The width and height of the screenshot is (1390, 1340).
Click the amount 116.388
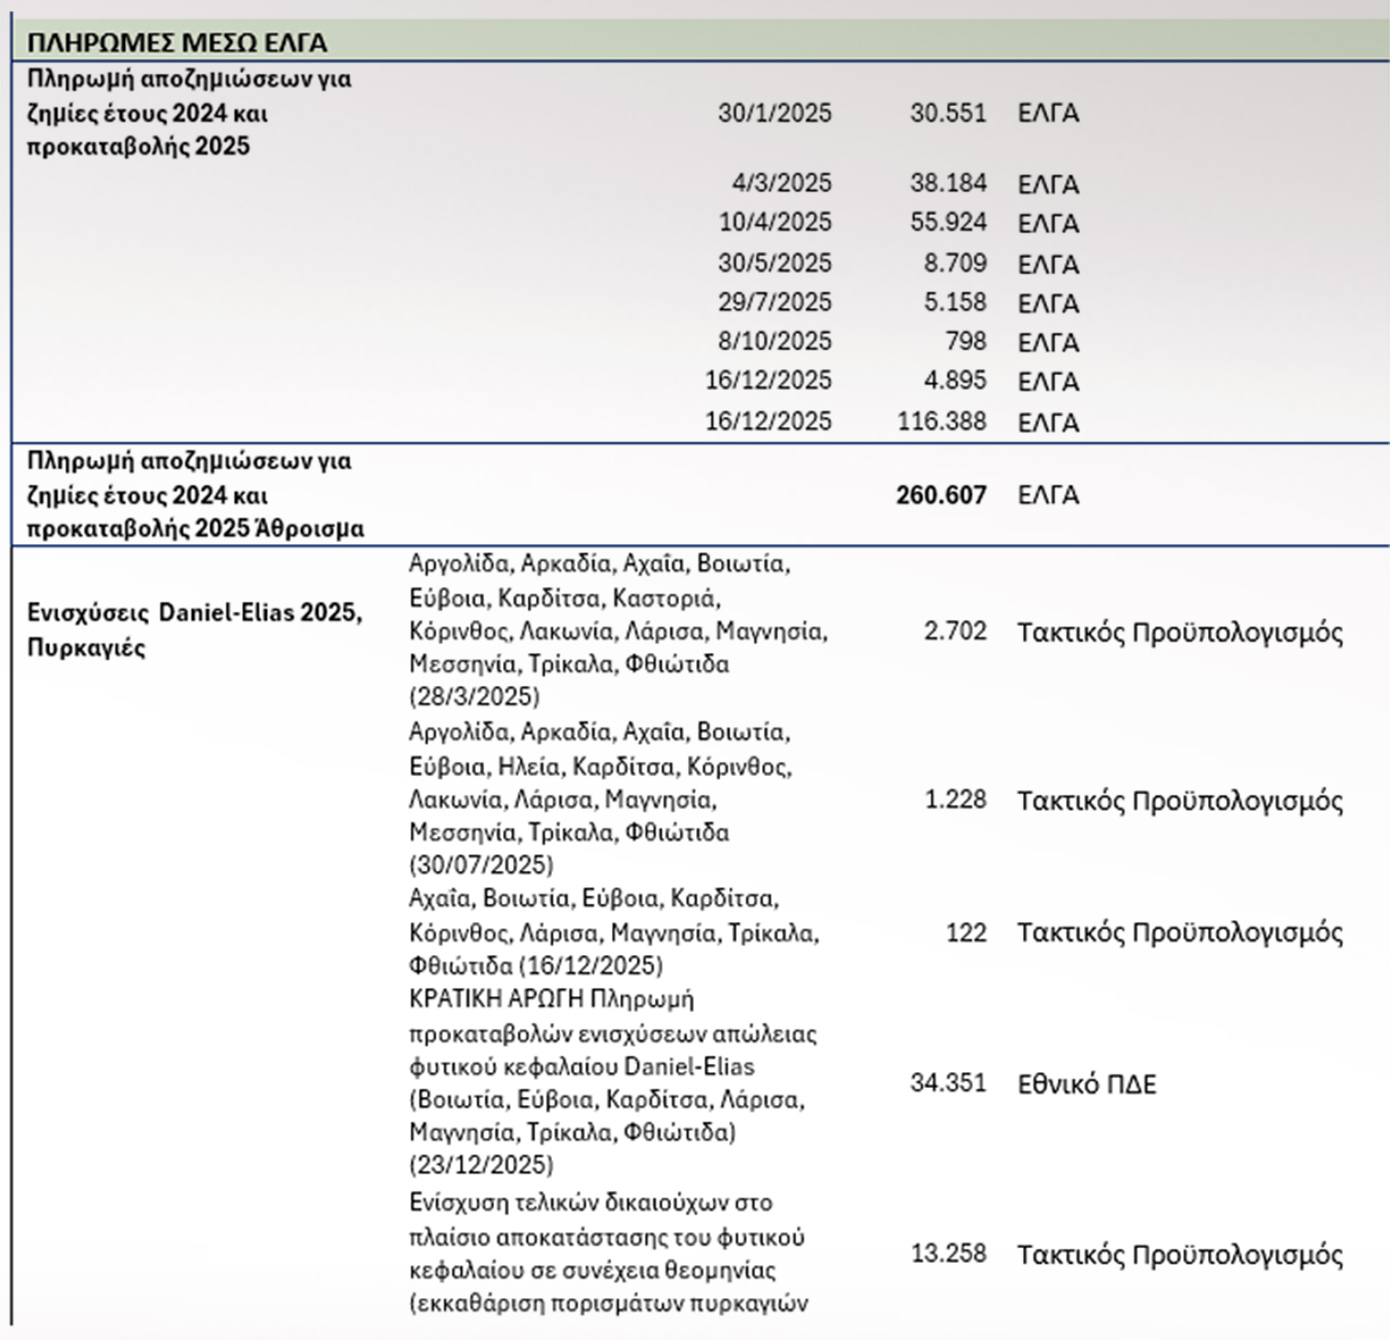[x=941, y=421]
